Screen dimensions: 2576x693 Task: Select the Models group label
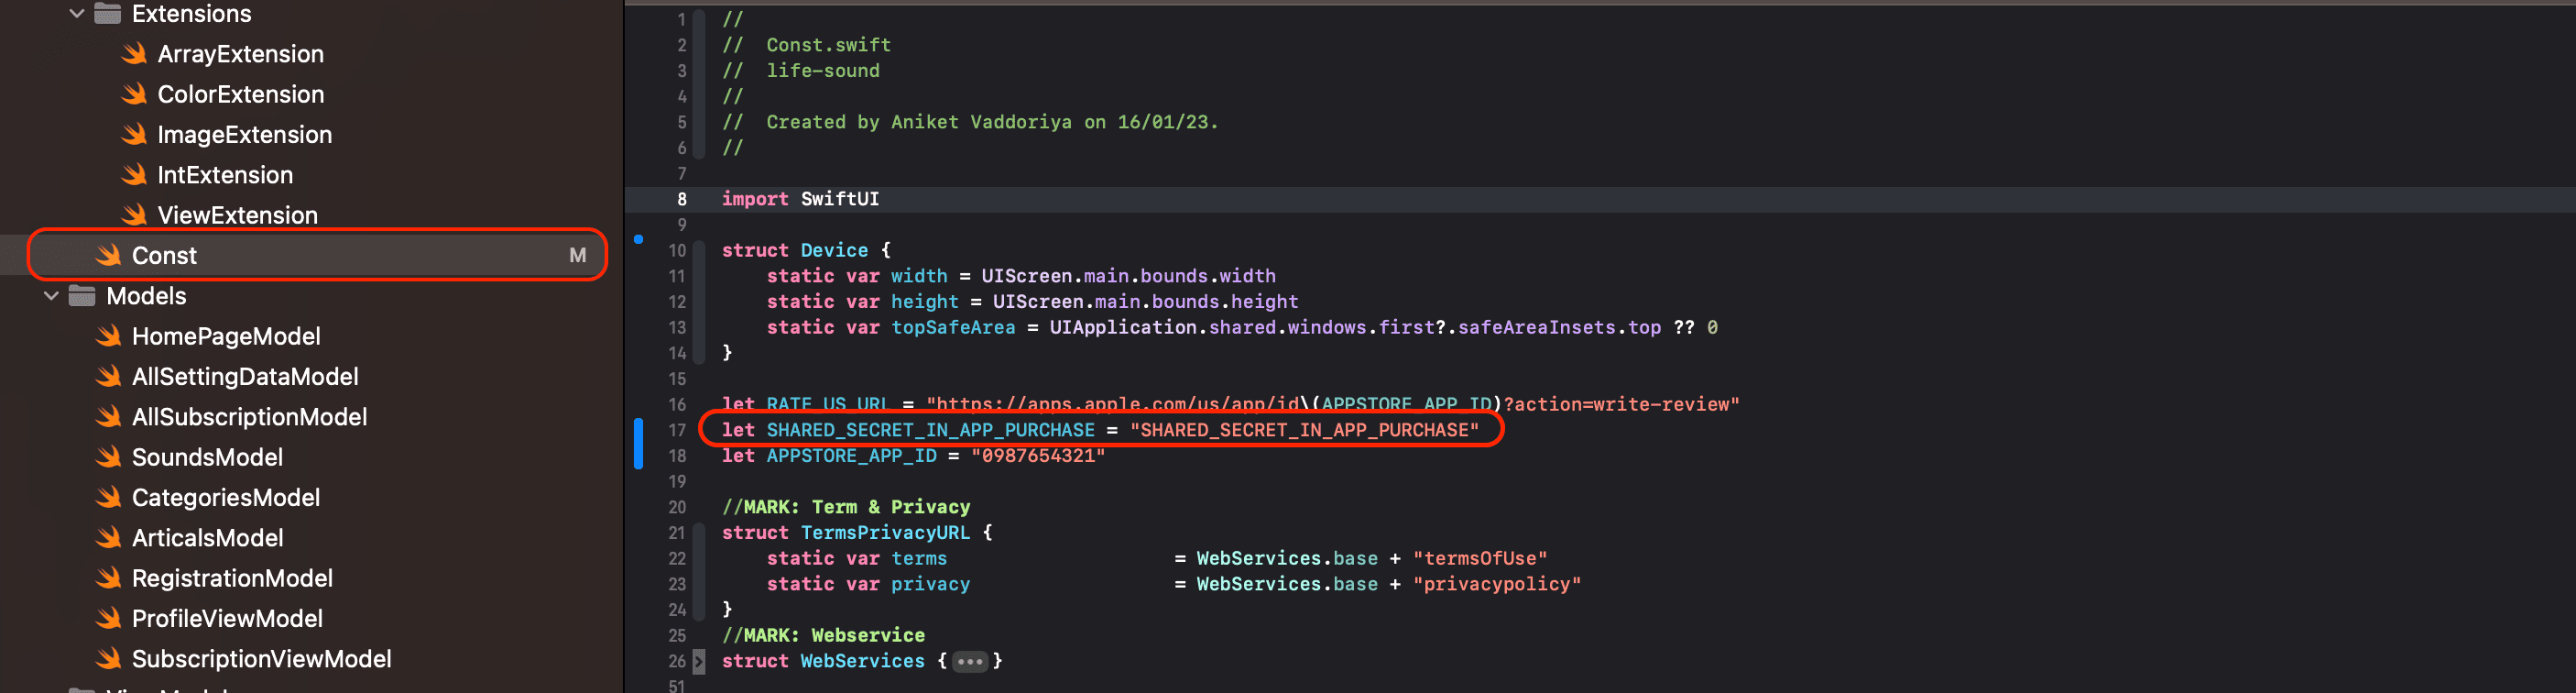coord(146,296)
